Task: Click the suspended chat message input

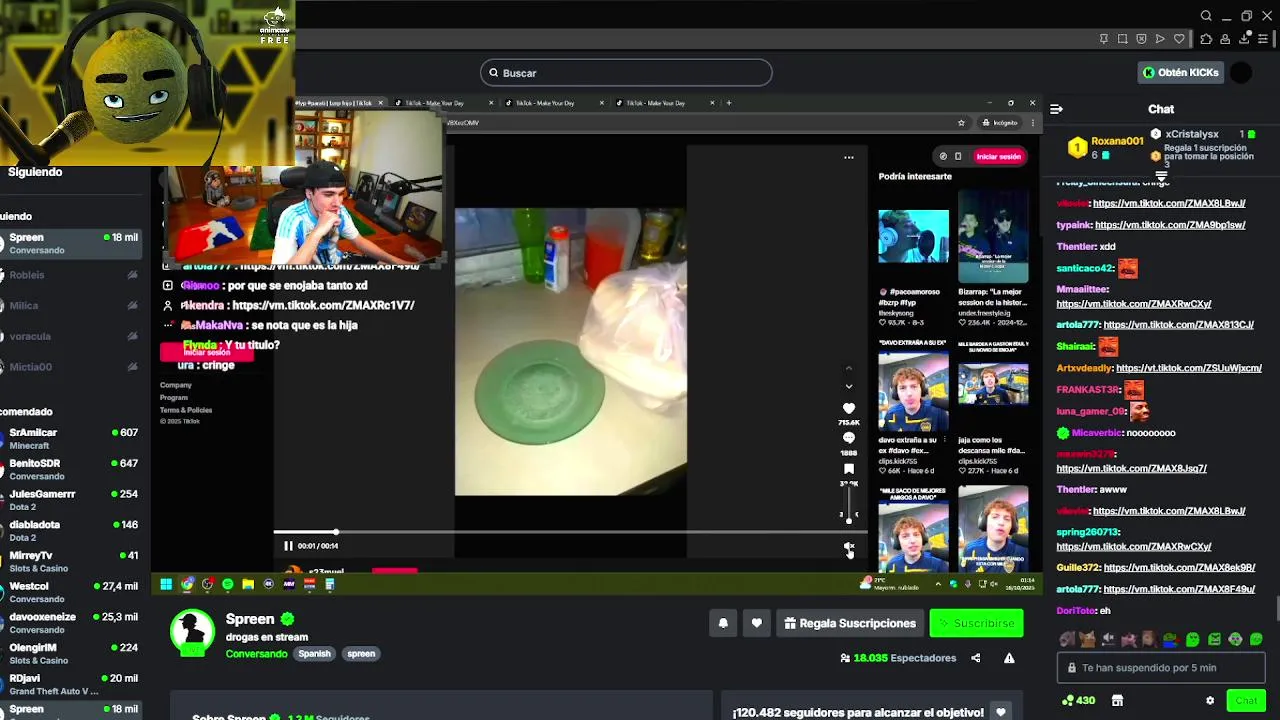Action: 1161,668
